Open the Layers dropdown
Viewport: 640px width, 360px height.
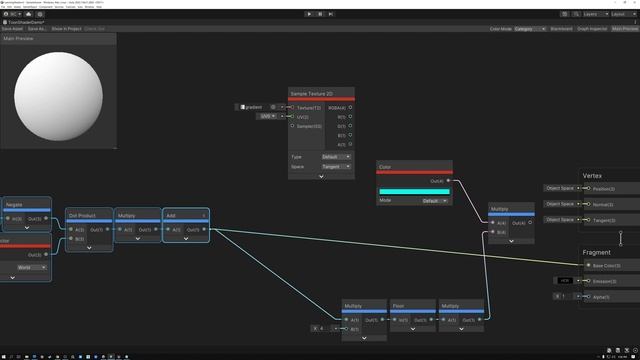coord(596,14)
